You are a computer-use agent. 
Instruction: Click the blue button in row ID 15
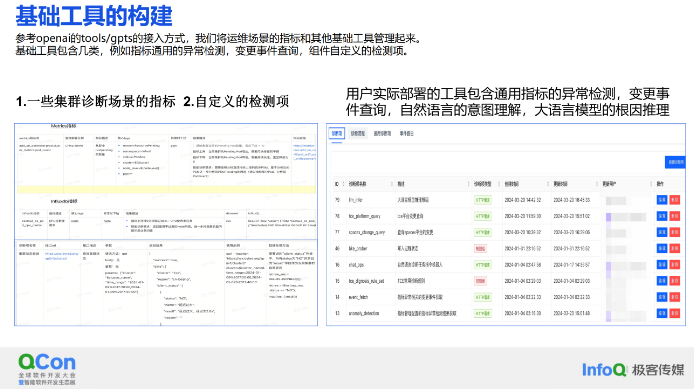[x=662, y=281]
